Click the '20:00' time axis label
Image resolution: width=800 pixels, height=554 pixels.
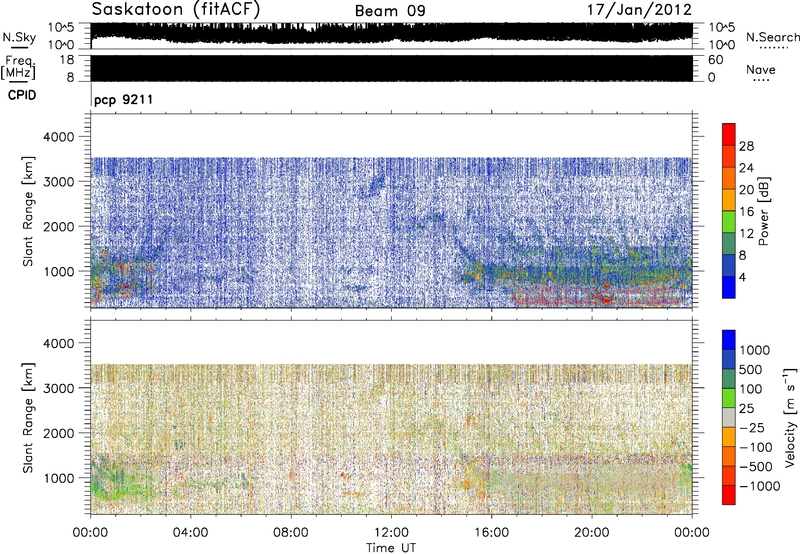[x=591, y=533]
